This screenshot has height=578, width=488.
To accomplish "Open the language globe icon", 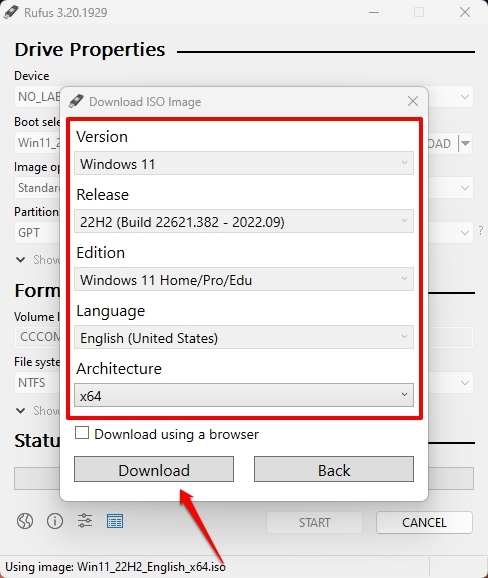I will click(25, 521).
